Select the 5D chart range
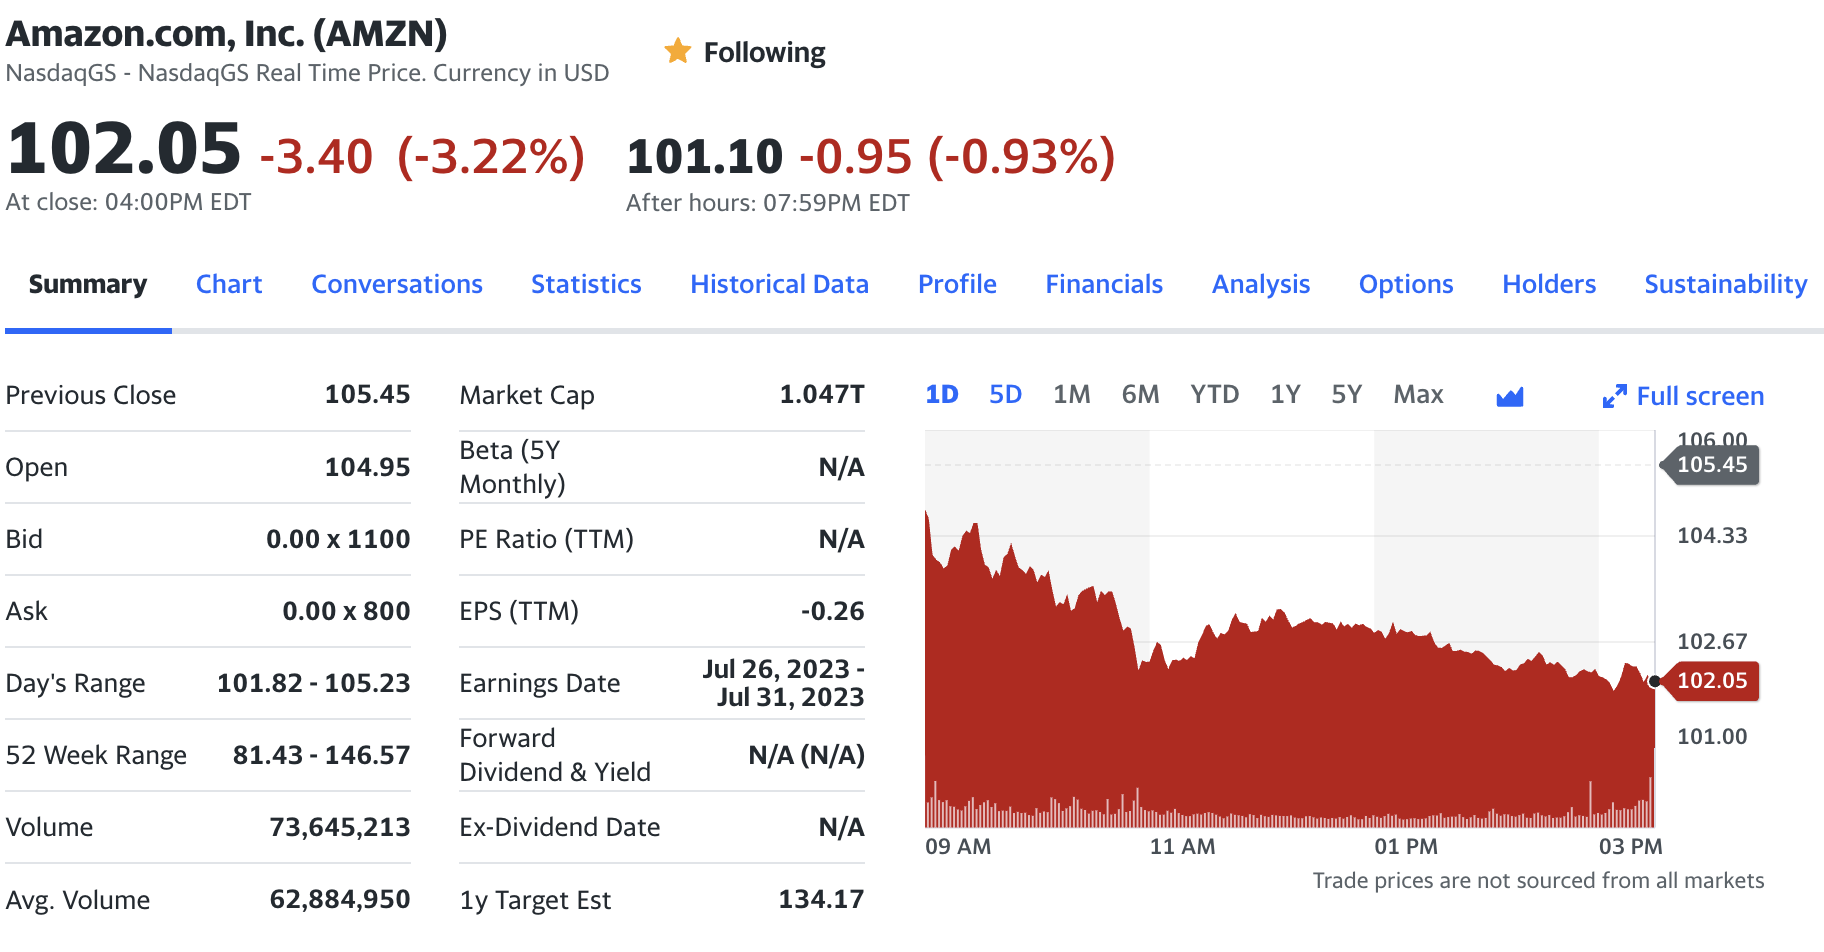 point(1005,394)
